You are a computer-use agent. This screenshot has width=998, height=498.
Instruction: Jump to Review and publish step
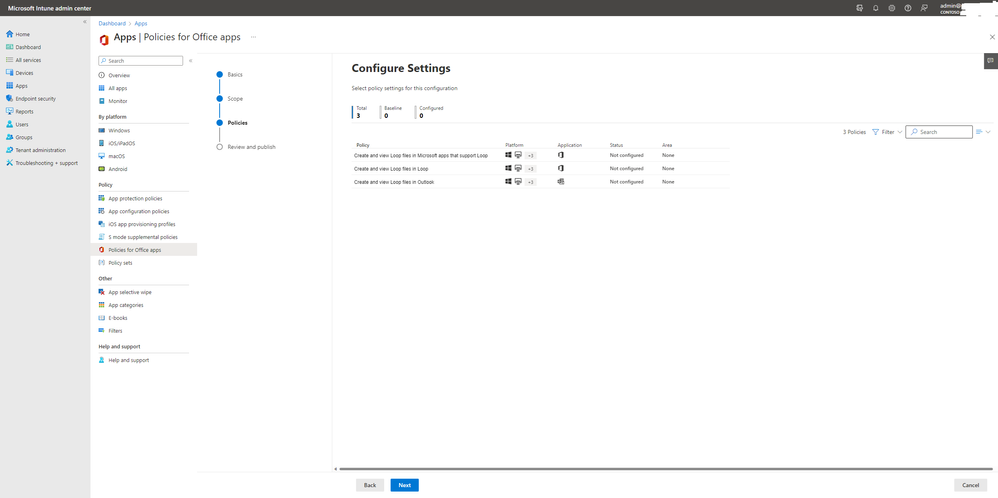[x=251, y=146]
